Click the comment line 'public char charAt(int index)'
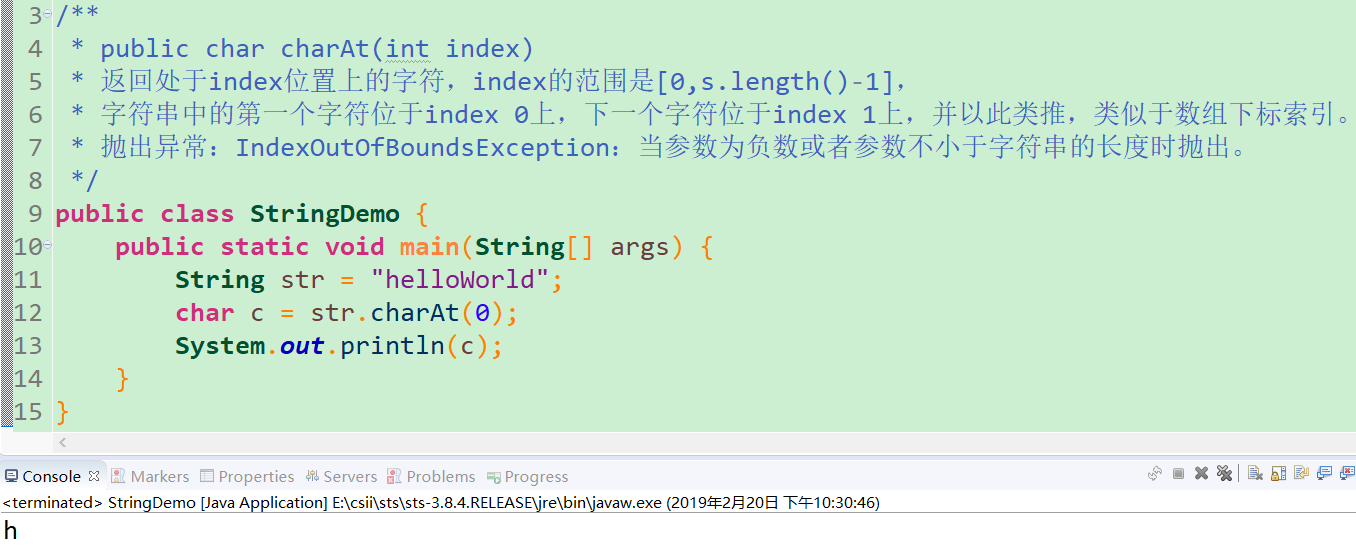 pos(317,49)
